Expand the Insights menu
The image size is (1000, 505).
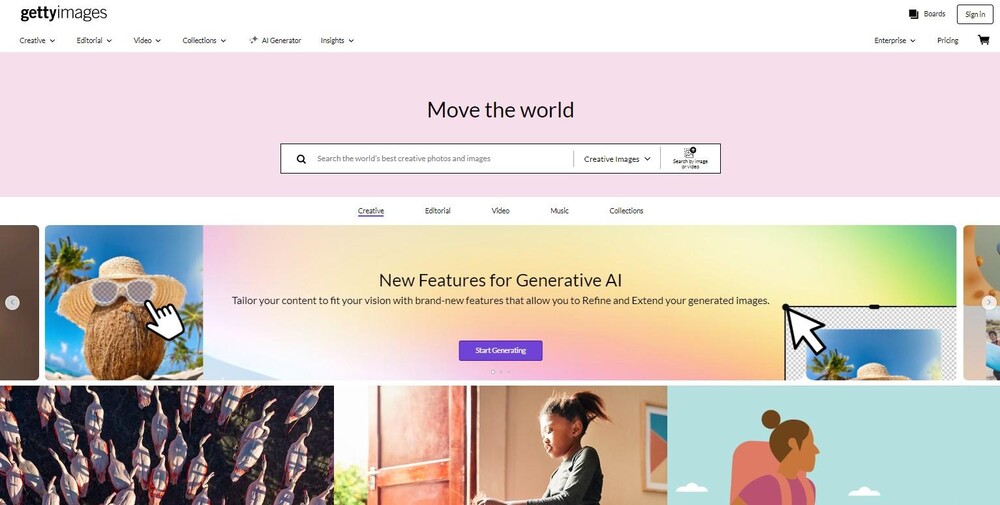[x=337, y=40]
